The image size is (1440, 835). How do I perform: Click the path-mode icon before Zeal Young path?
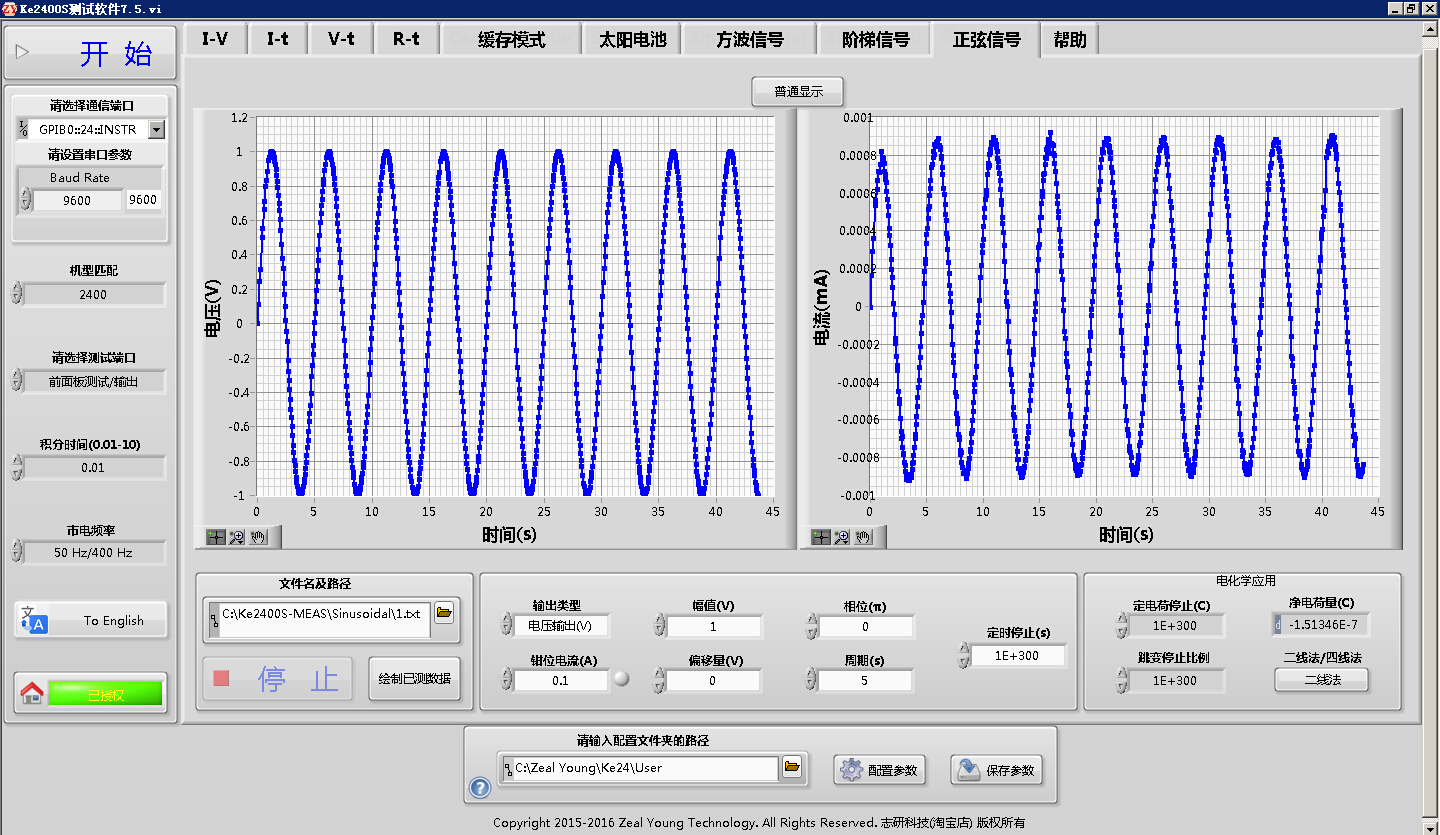[507, 768]
